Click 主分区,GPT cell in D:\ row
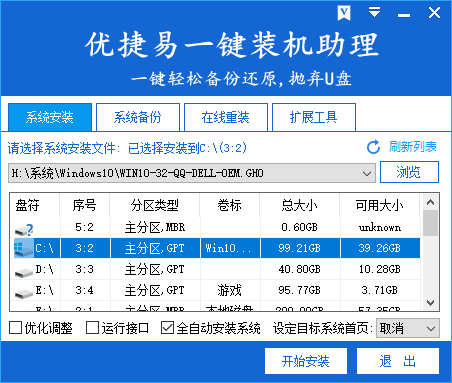The width and height of the screenshot is (452, 383). pos(155,269)
